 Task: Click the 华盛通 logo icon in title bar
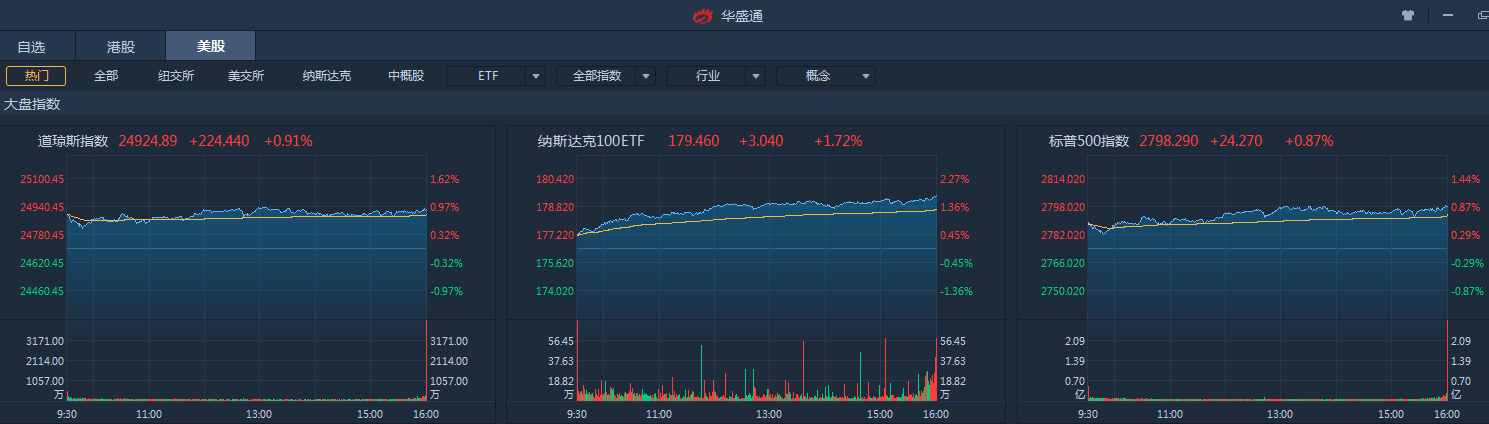point(704,16)
